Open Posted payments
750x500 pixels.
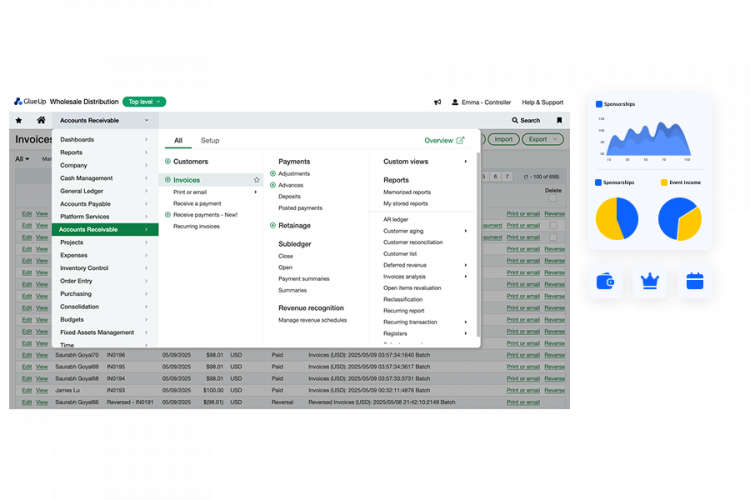pyautogui.click(x=300, y=208)
